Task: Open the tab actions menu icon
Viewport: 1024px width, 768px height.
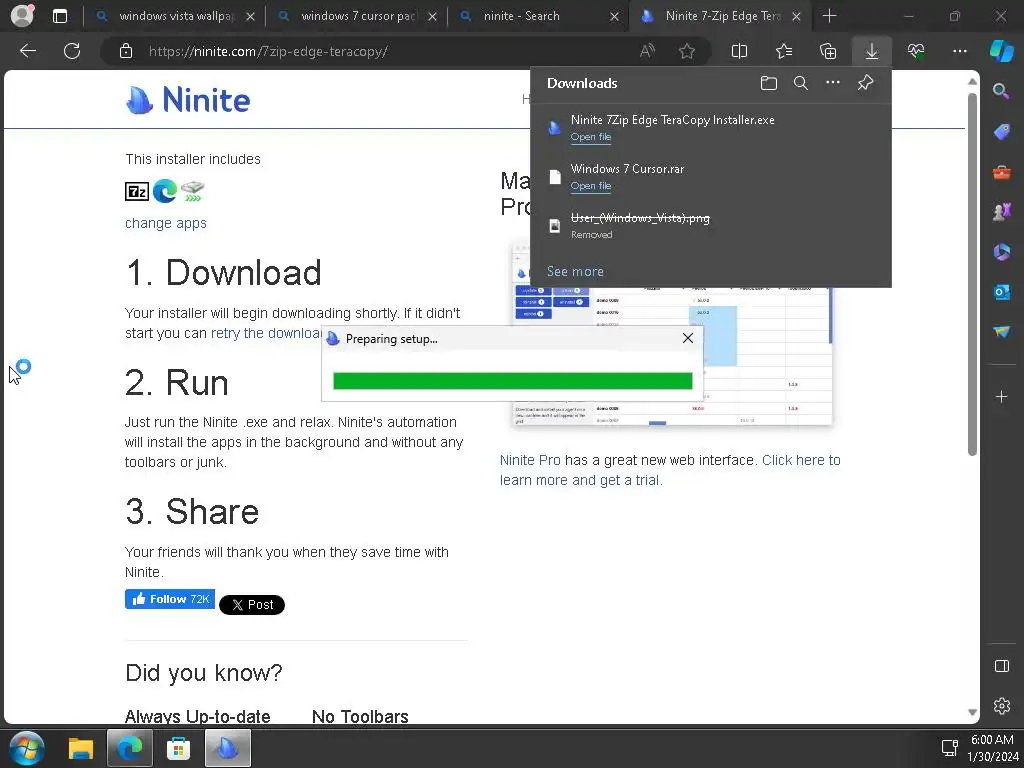Action: pos(59,16)
